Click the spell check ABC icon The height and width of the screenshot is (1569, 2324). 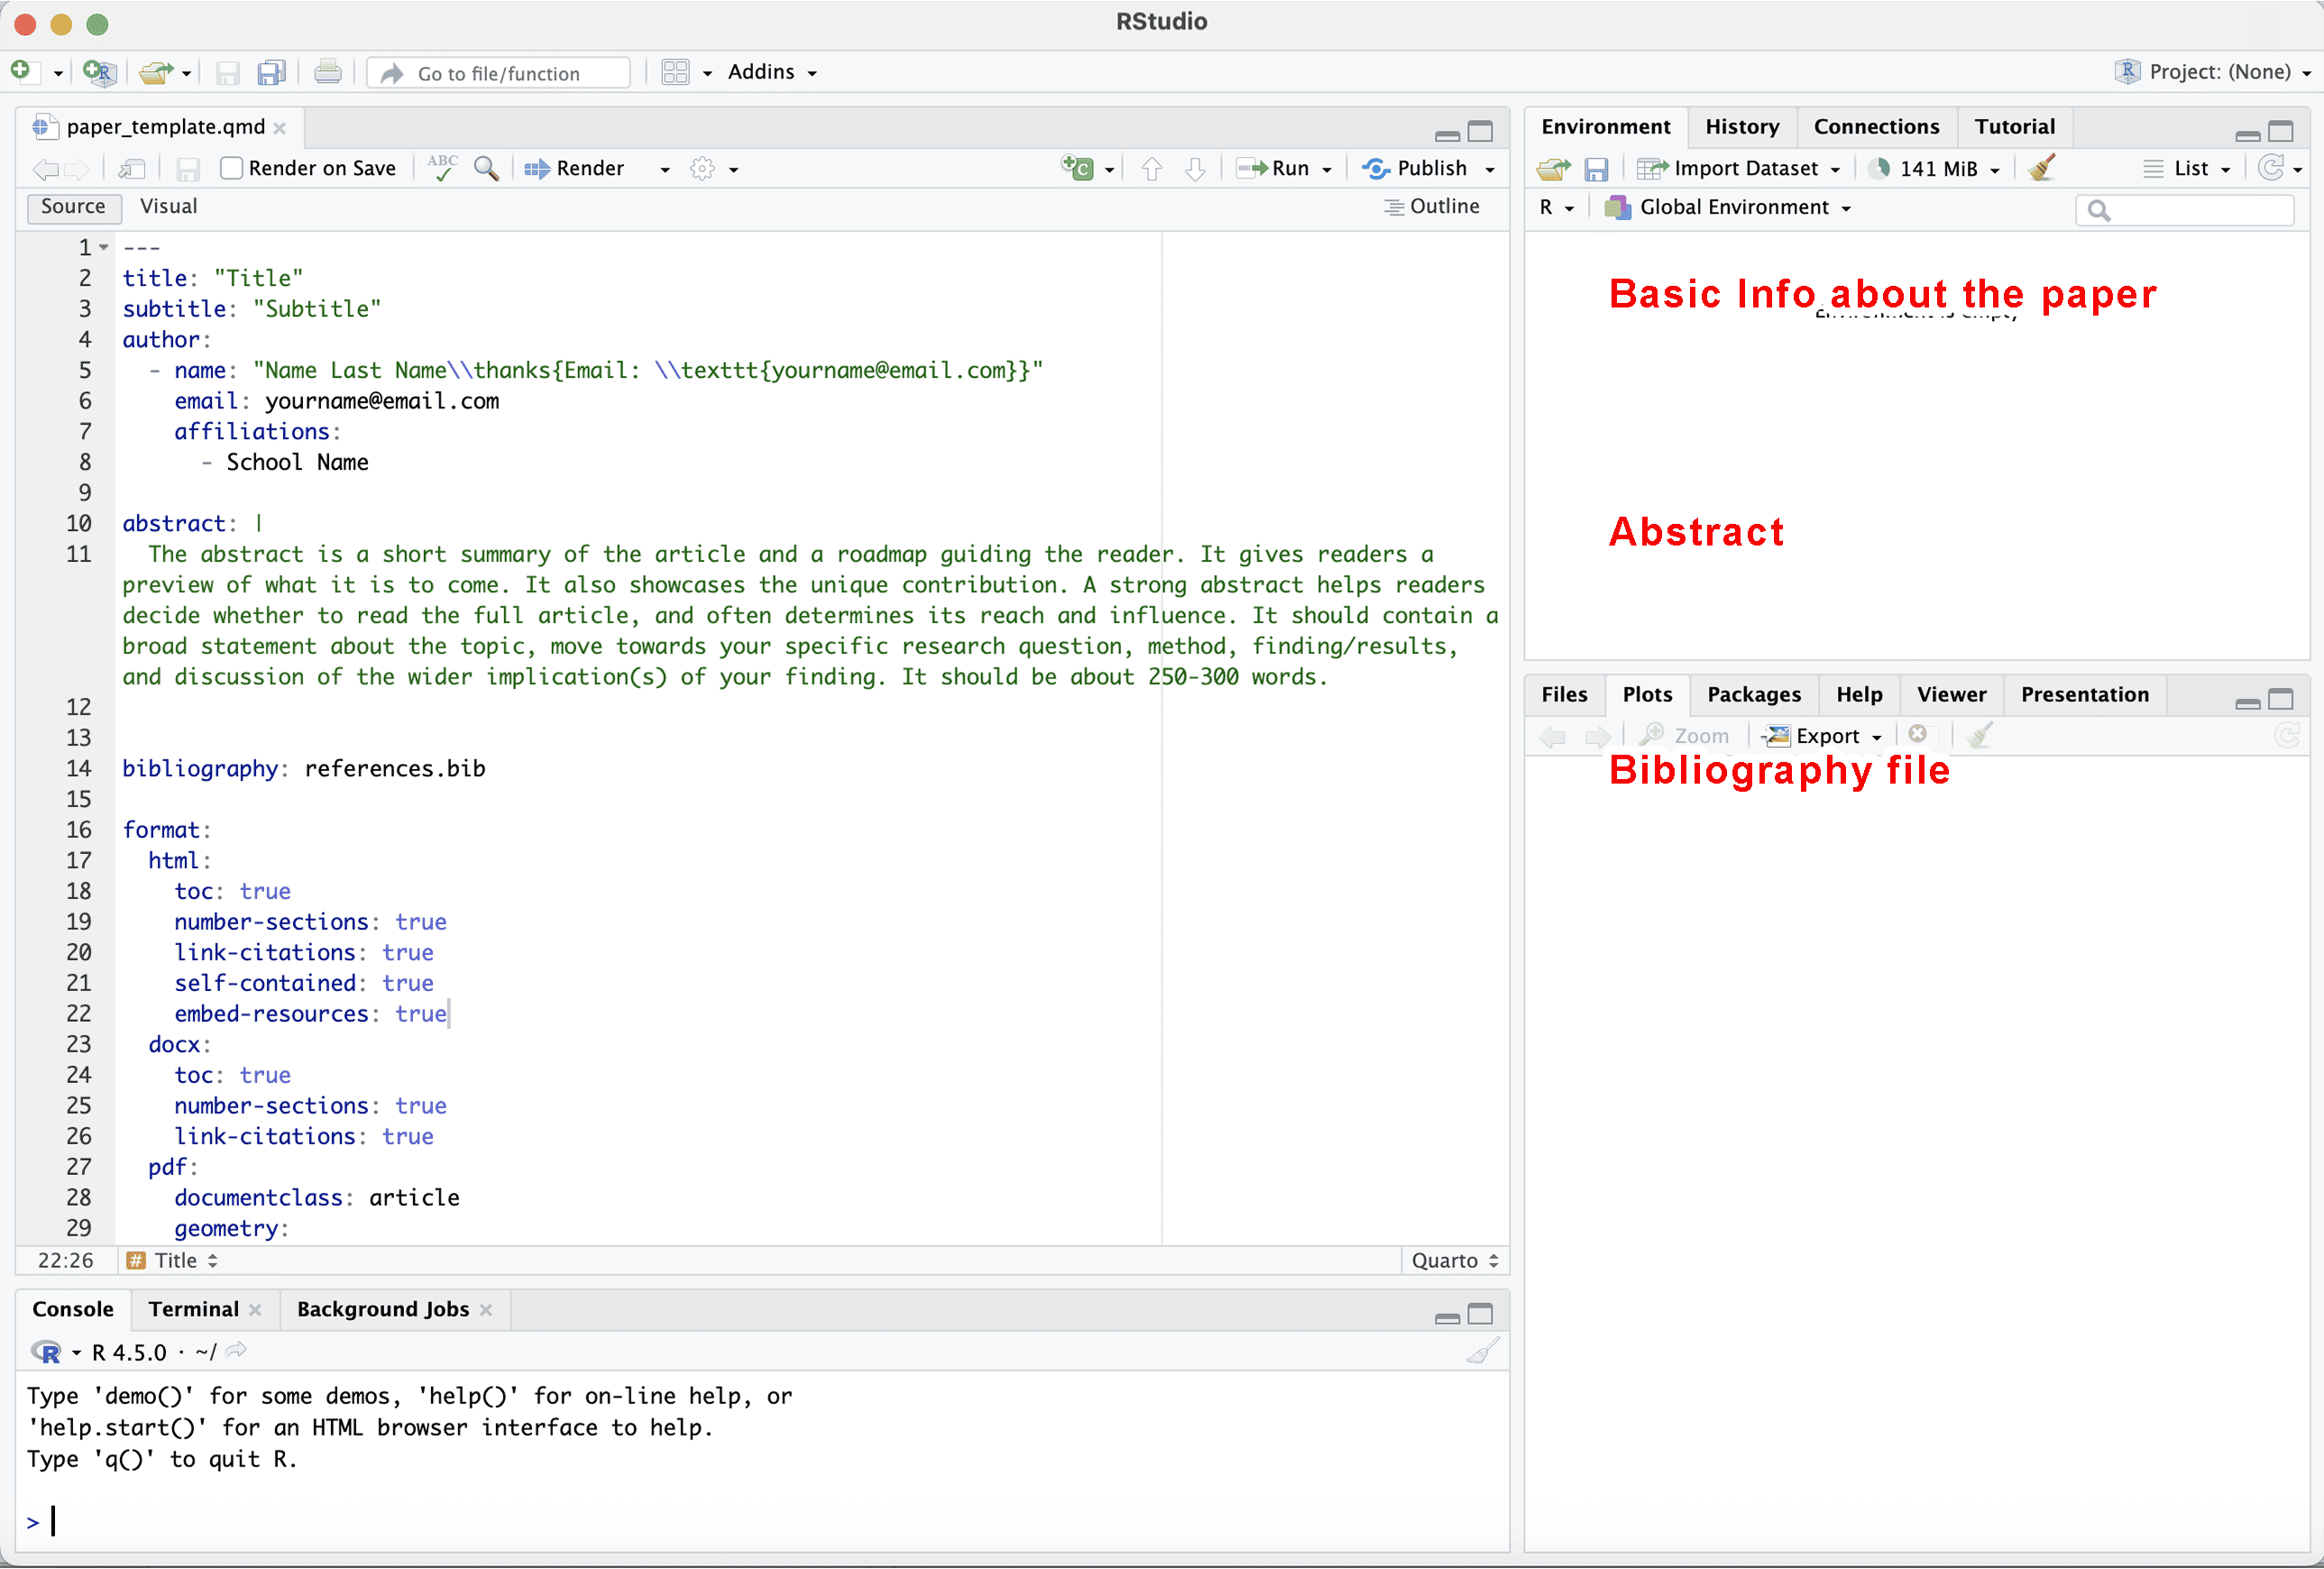(441, 168)
